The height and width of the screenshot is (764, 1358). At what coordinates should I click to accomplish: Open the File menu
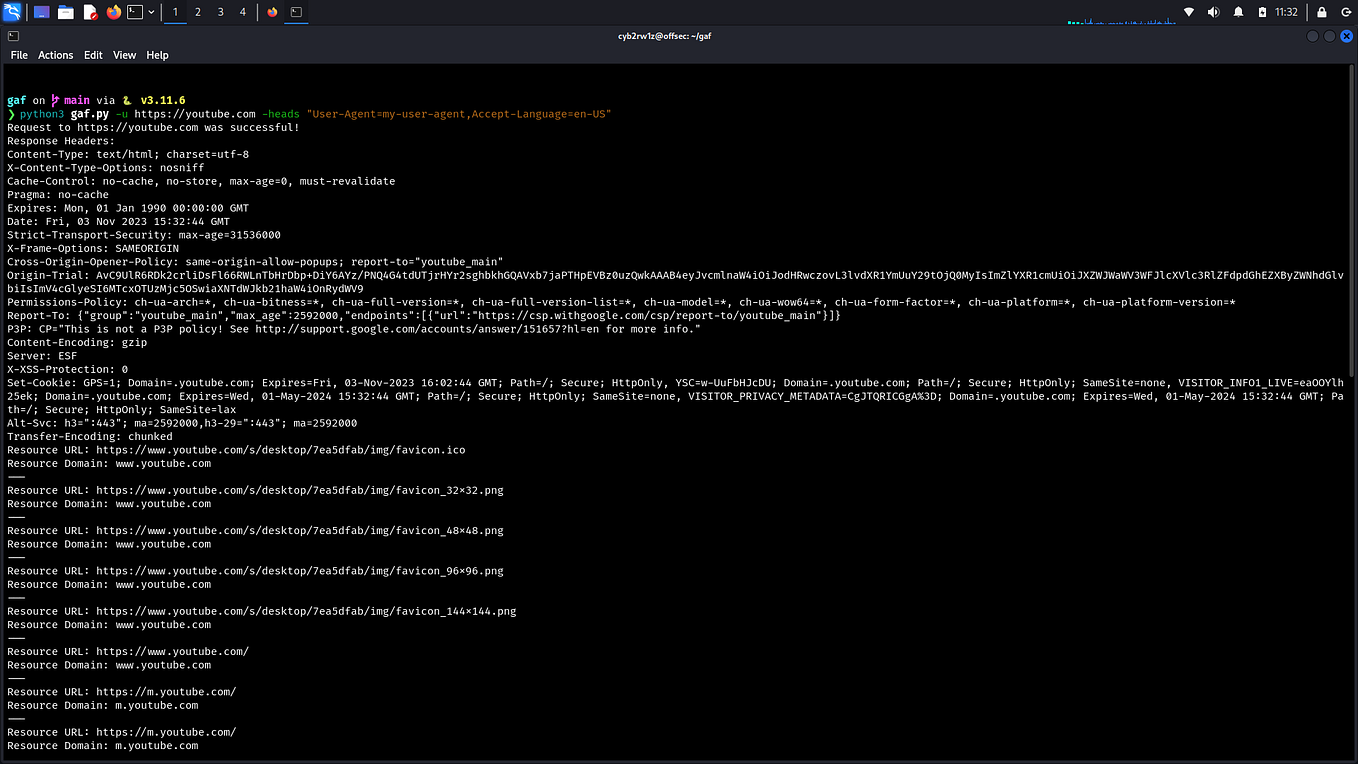19,55
